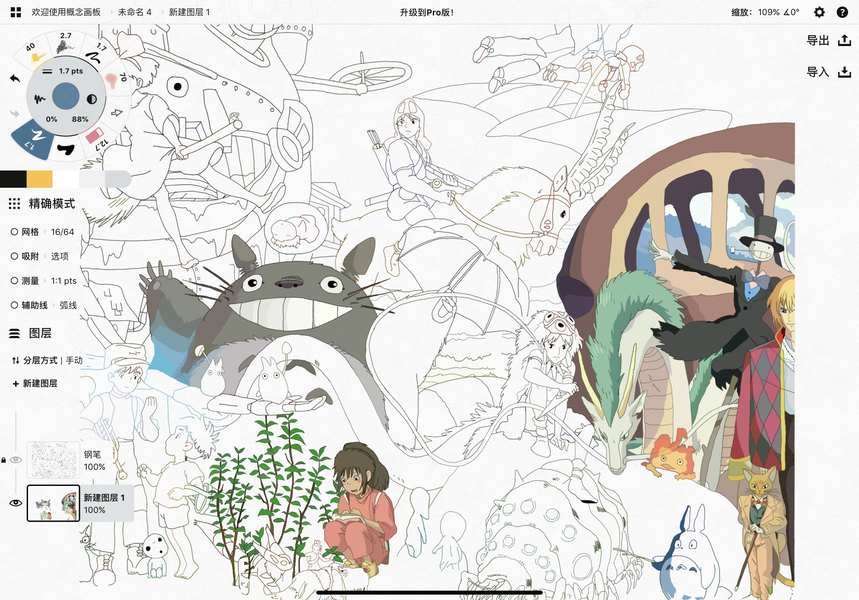
Task: Click 新建图层 1 layer 100% opacity text
Action: [x=94, y=510]
